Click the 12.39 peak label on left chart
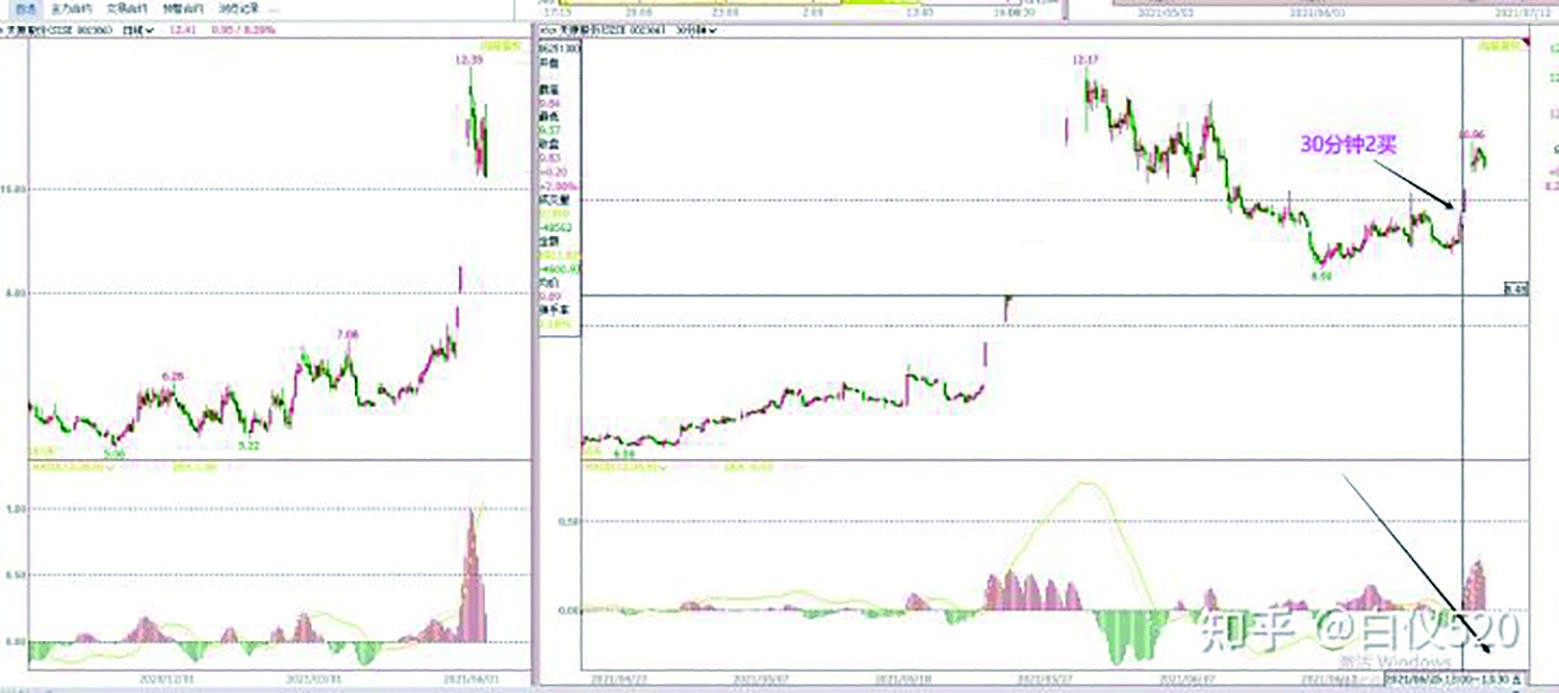1559x693 pixels. click(468, 61)
